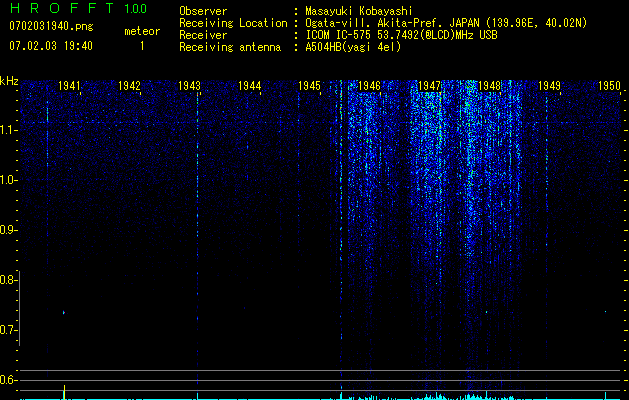Click the 0.6 frequency axis label
This screenshot has width=629, height=400.
click(7, 380)
